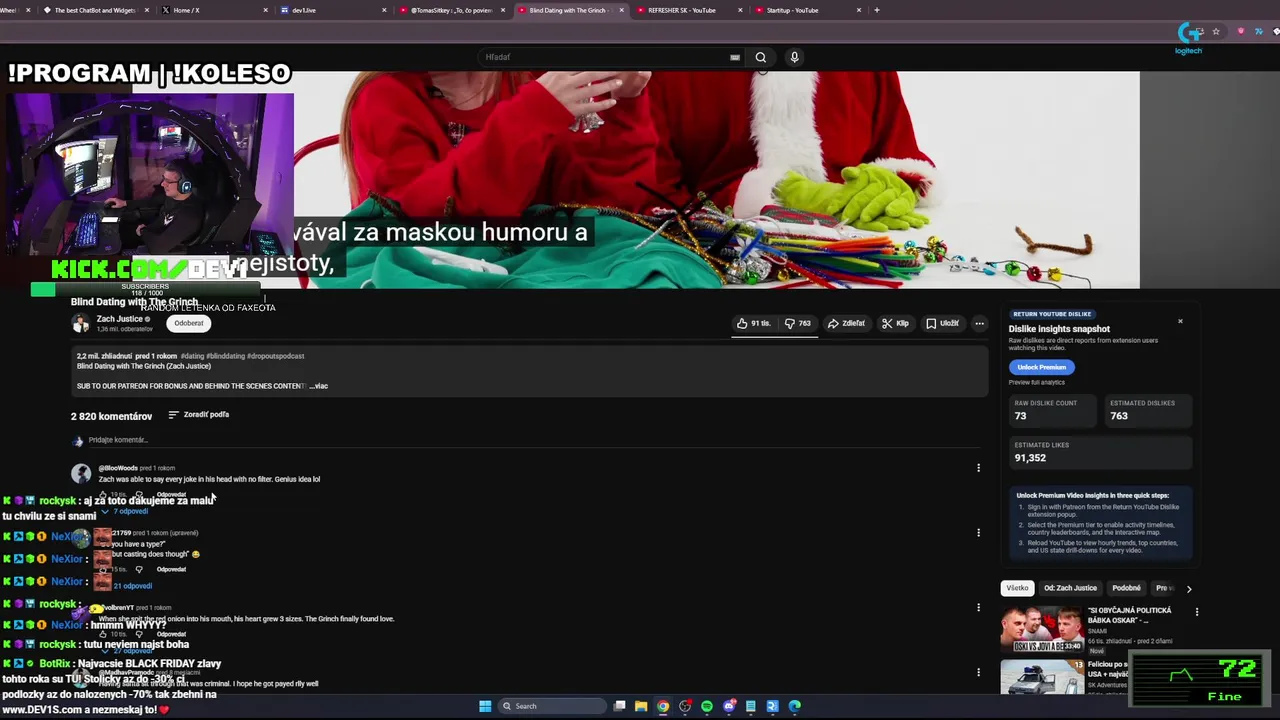Create a clip with the Klip scissors
This screenshot has width=1280, height=720.
click(895, 324)
